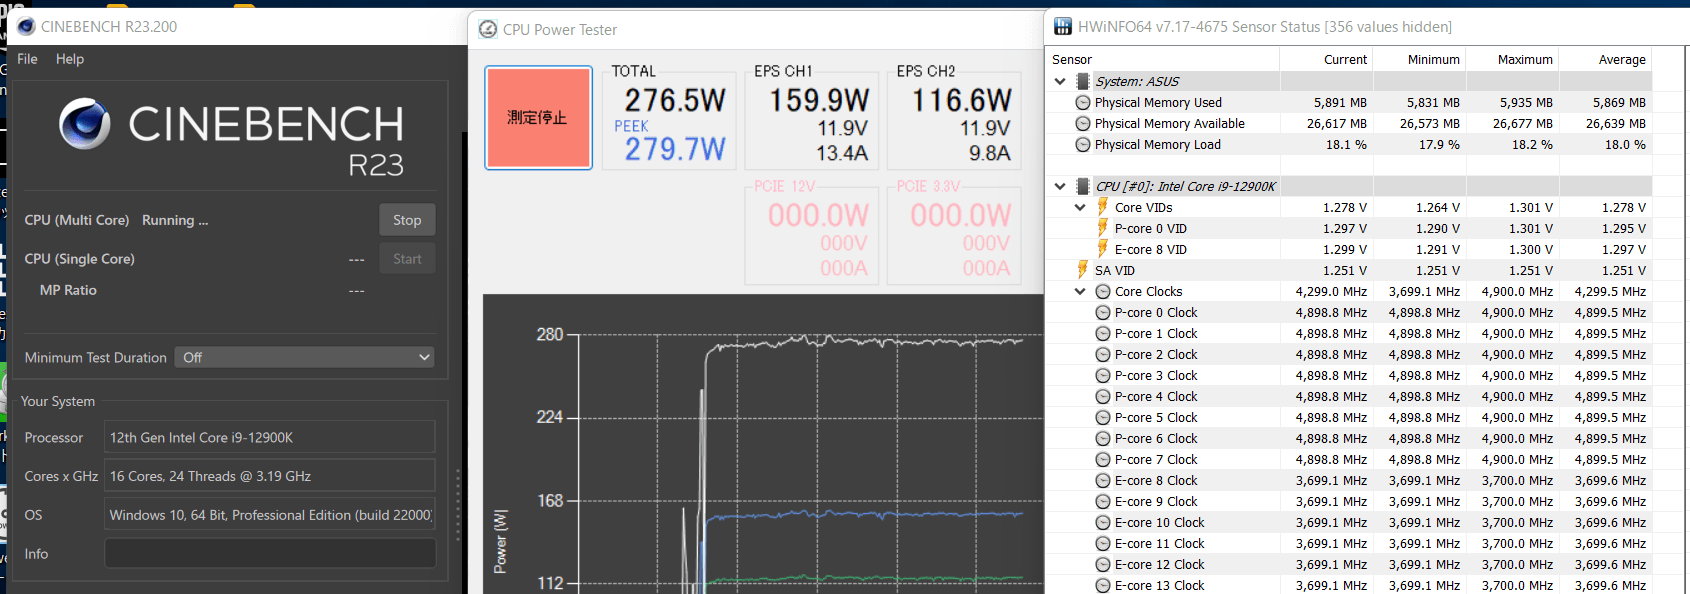Collapse the System: ASUS sensor group
The image size is (1690, 594).
(1060, 81)
